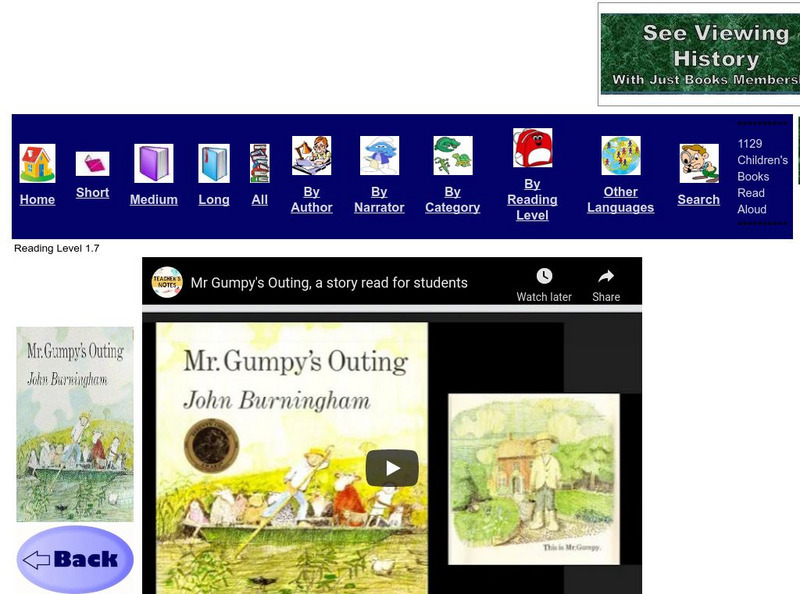Click the Mr. Gumpy's Outing book cover thumbnail
The width and height of the screenshot is (800, 594).
pyautogui.click(x=75, y=424)
